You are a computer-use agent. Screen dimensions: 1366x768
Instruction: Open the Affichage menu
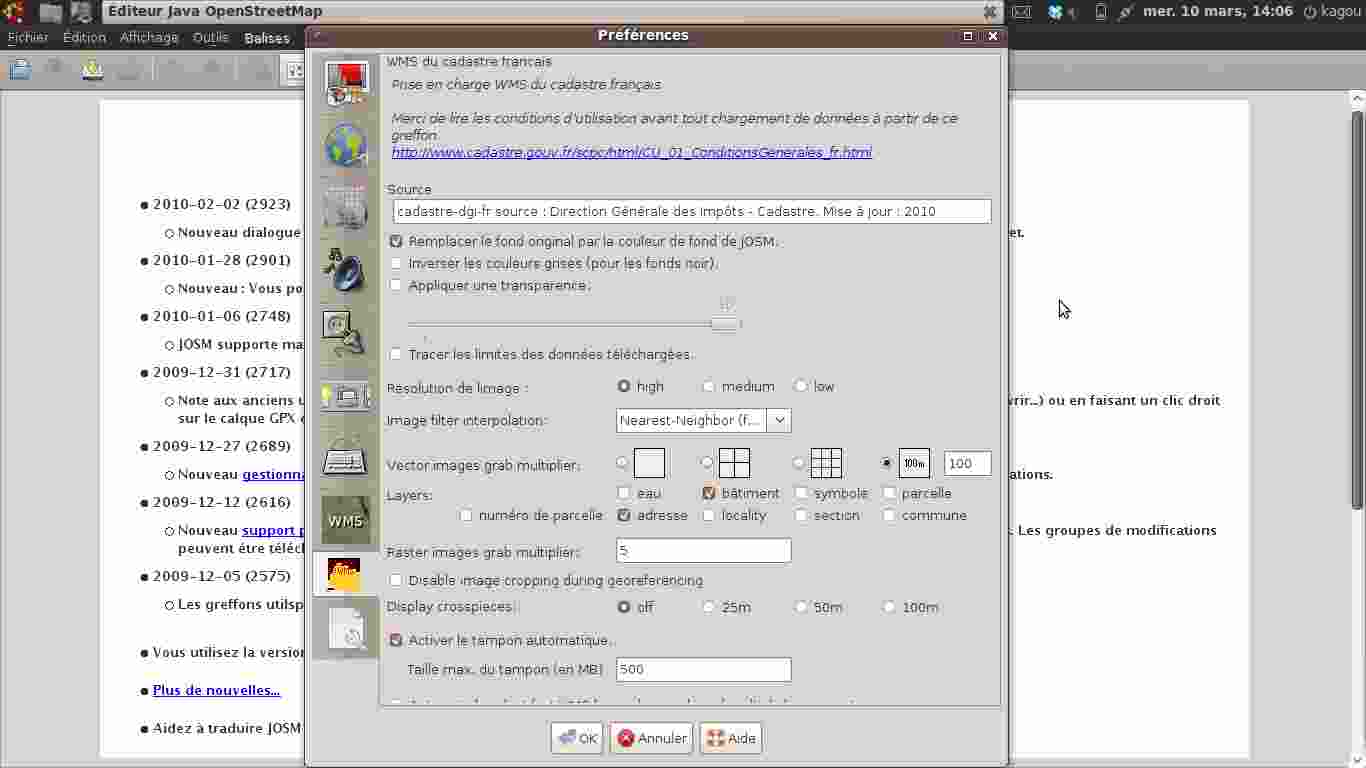[149, 38]
